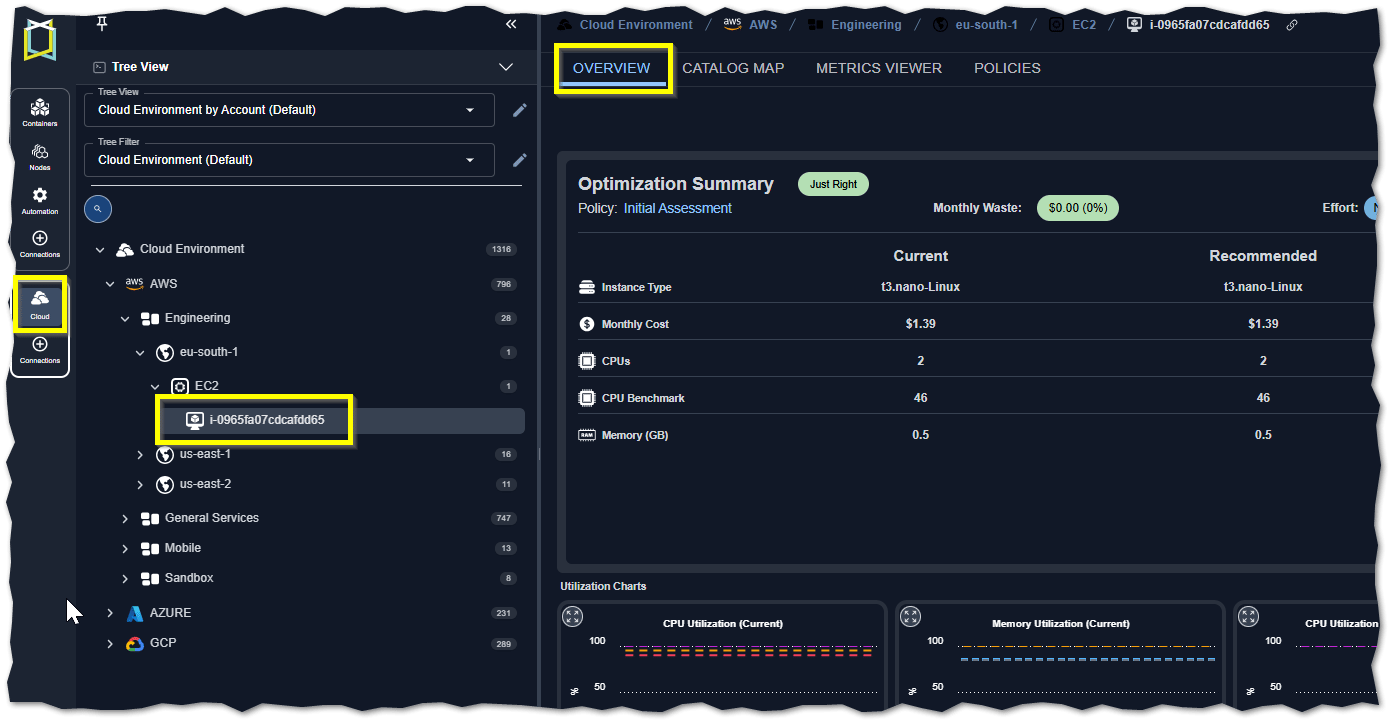Open the Initial Assessment policy link
The width and height of the screenshot is (1391, 722).
coord(678,208)
